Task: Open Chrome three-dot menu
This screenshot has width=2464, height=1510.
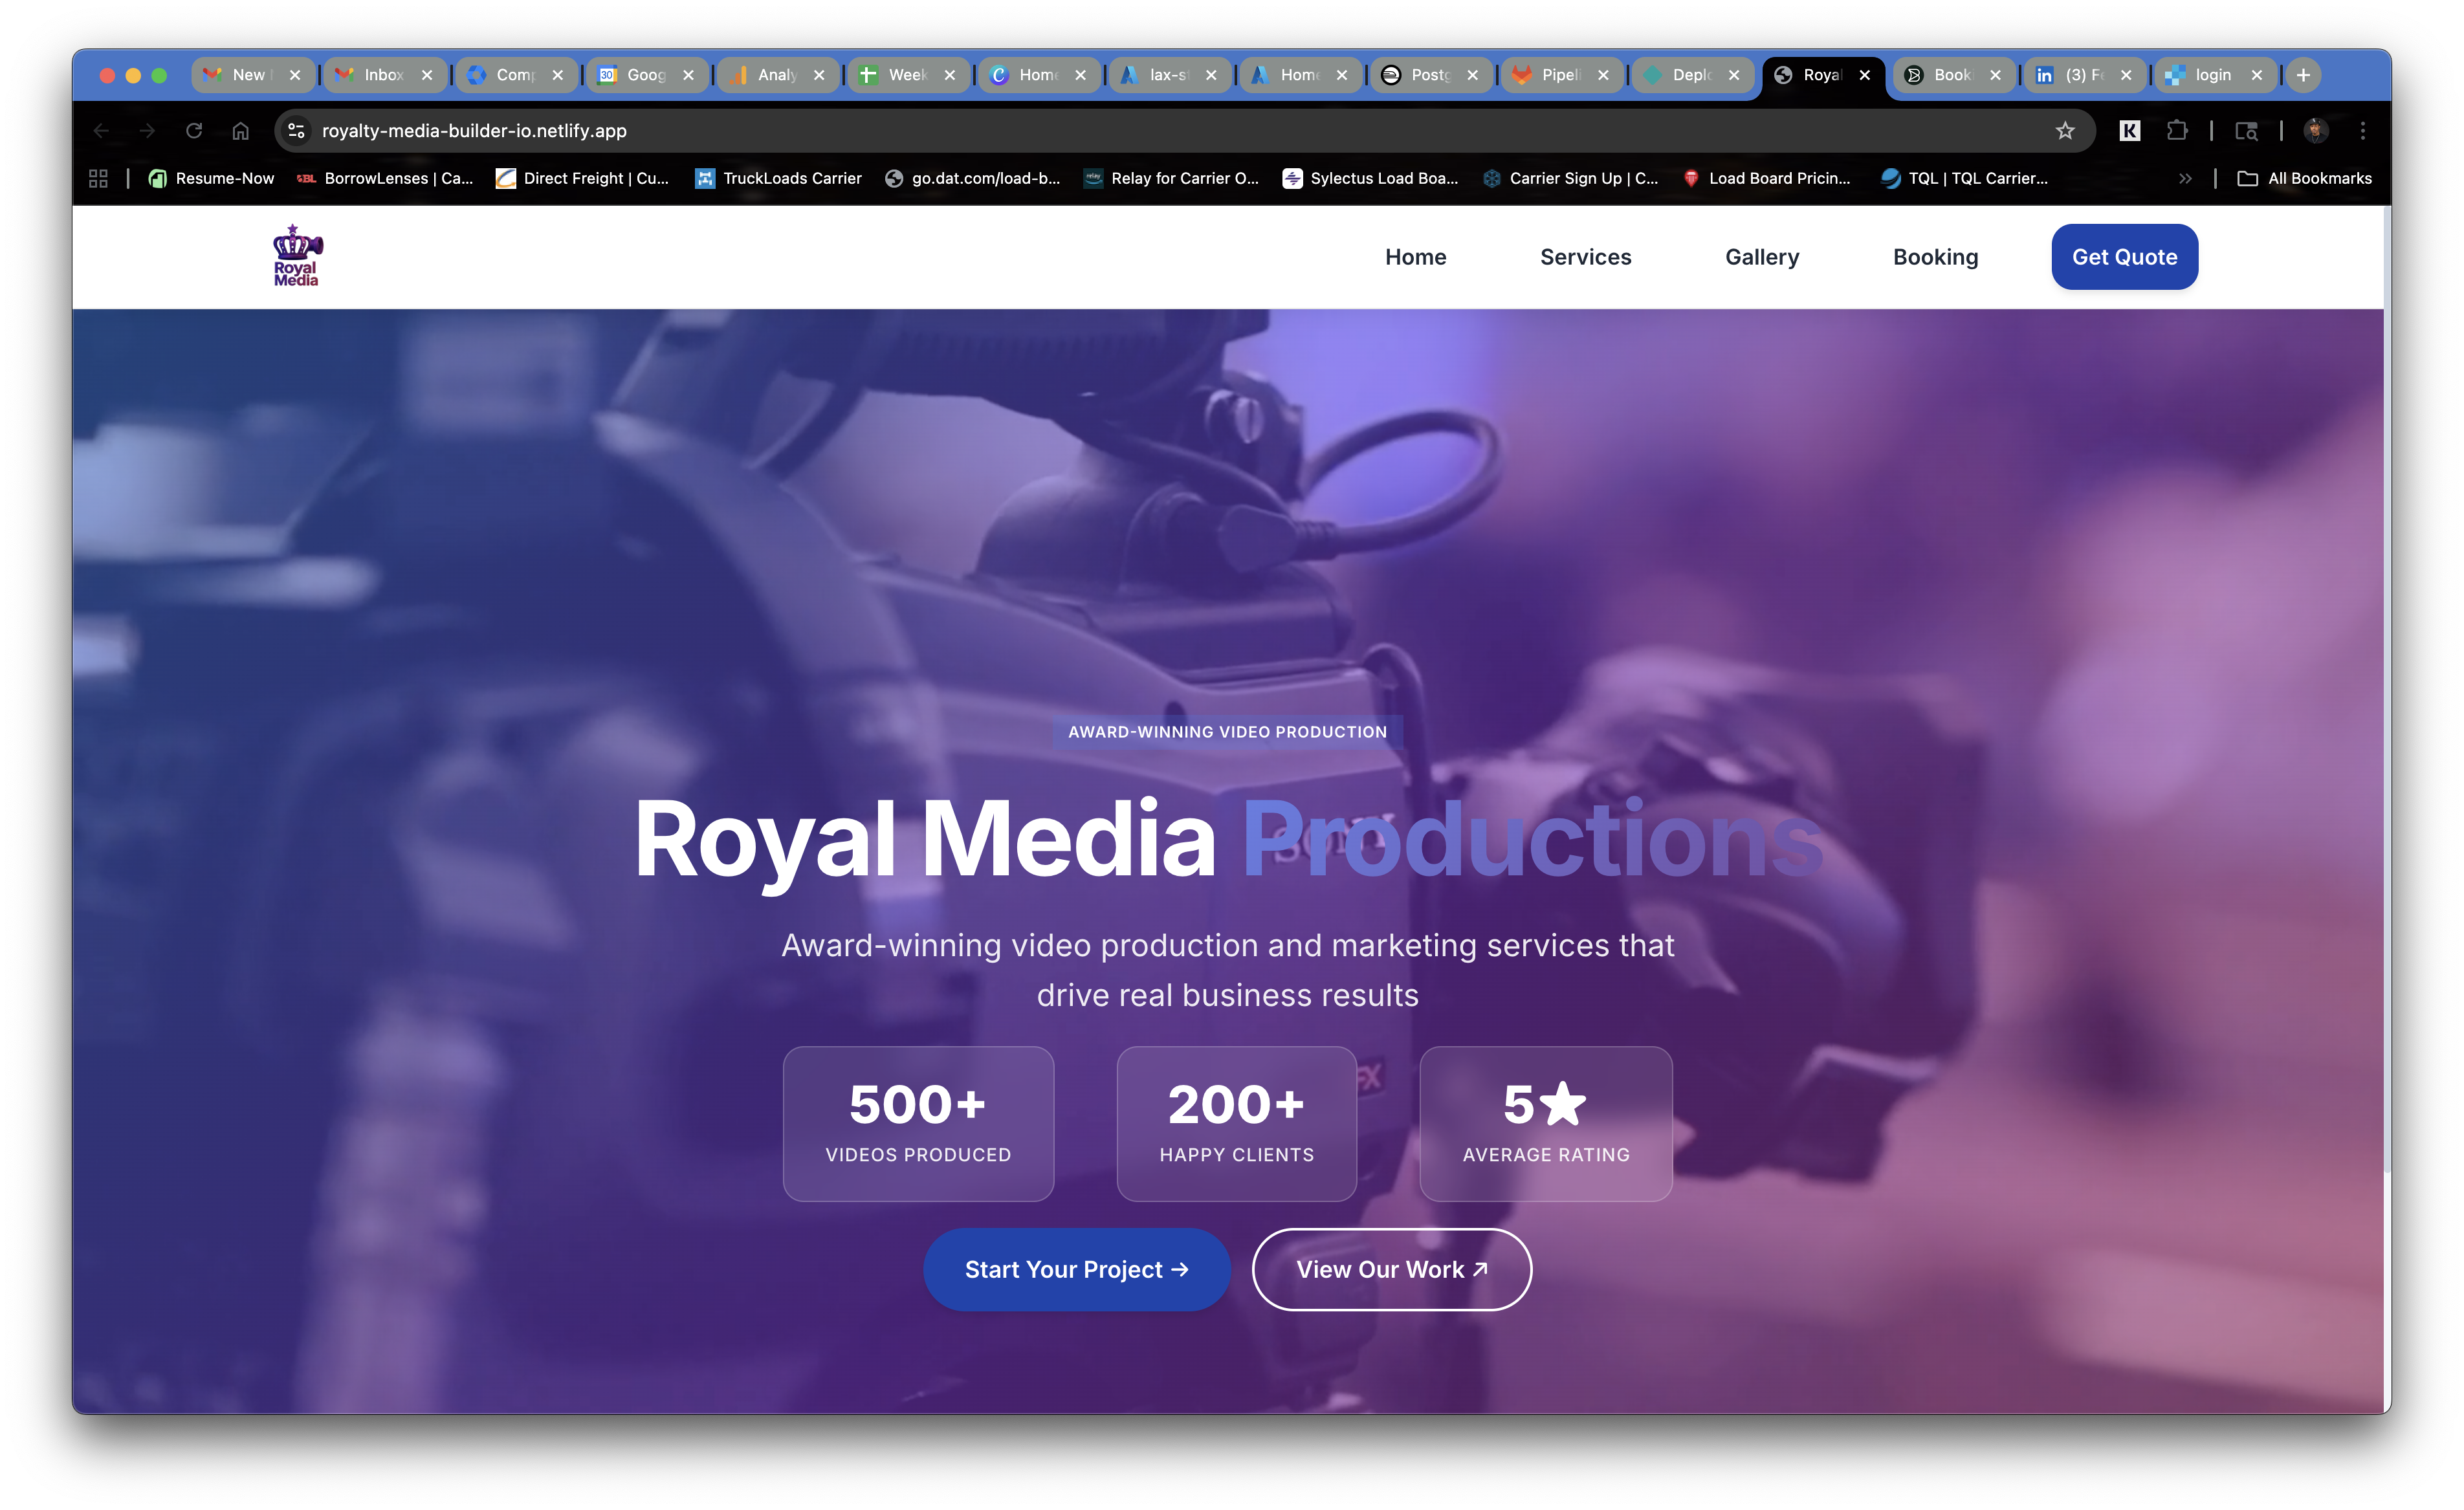Action: 2363,131
